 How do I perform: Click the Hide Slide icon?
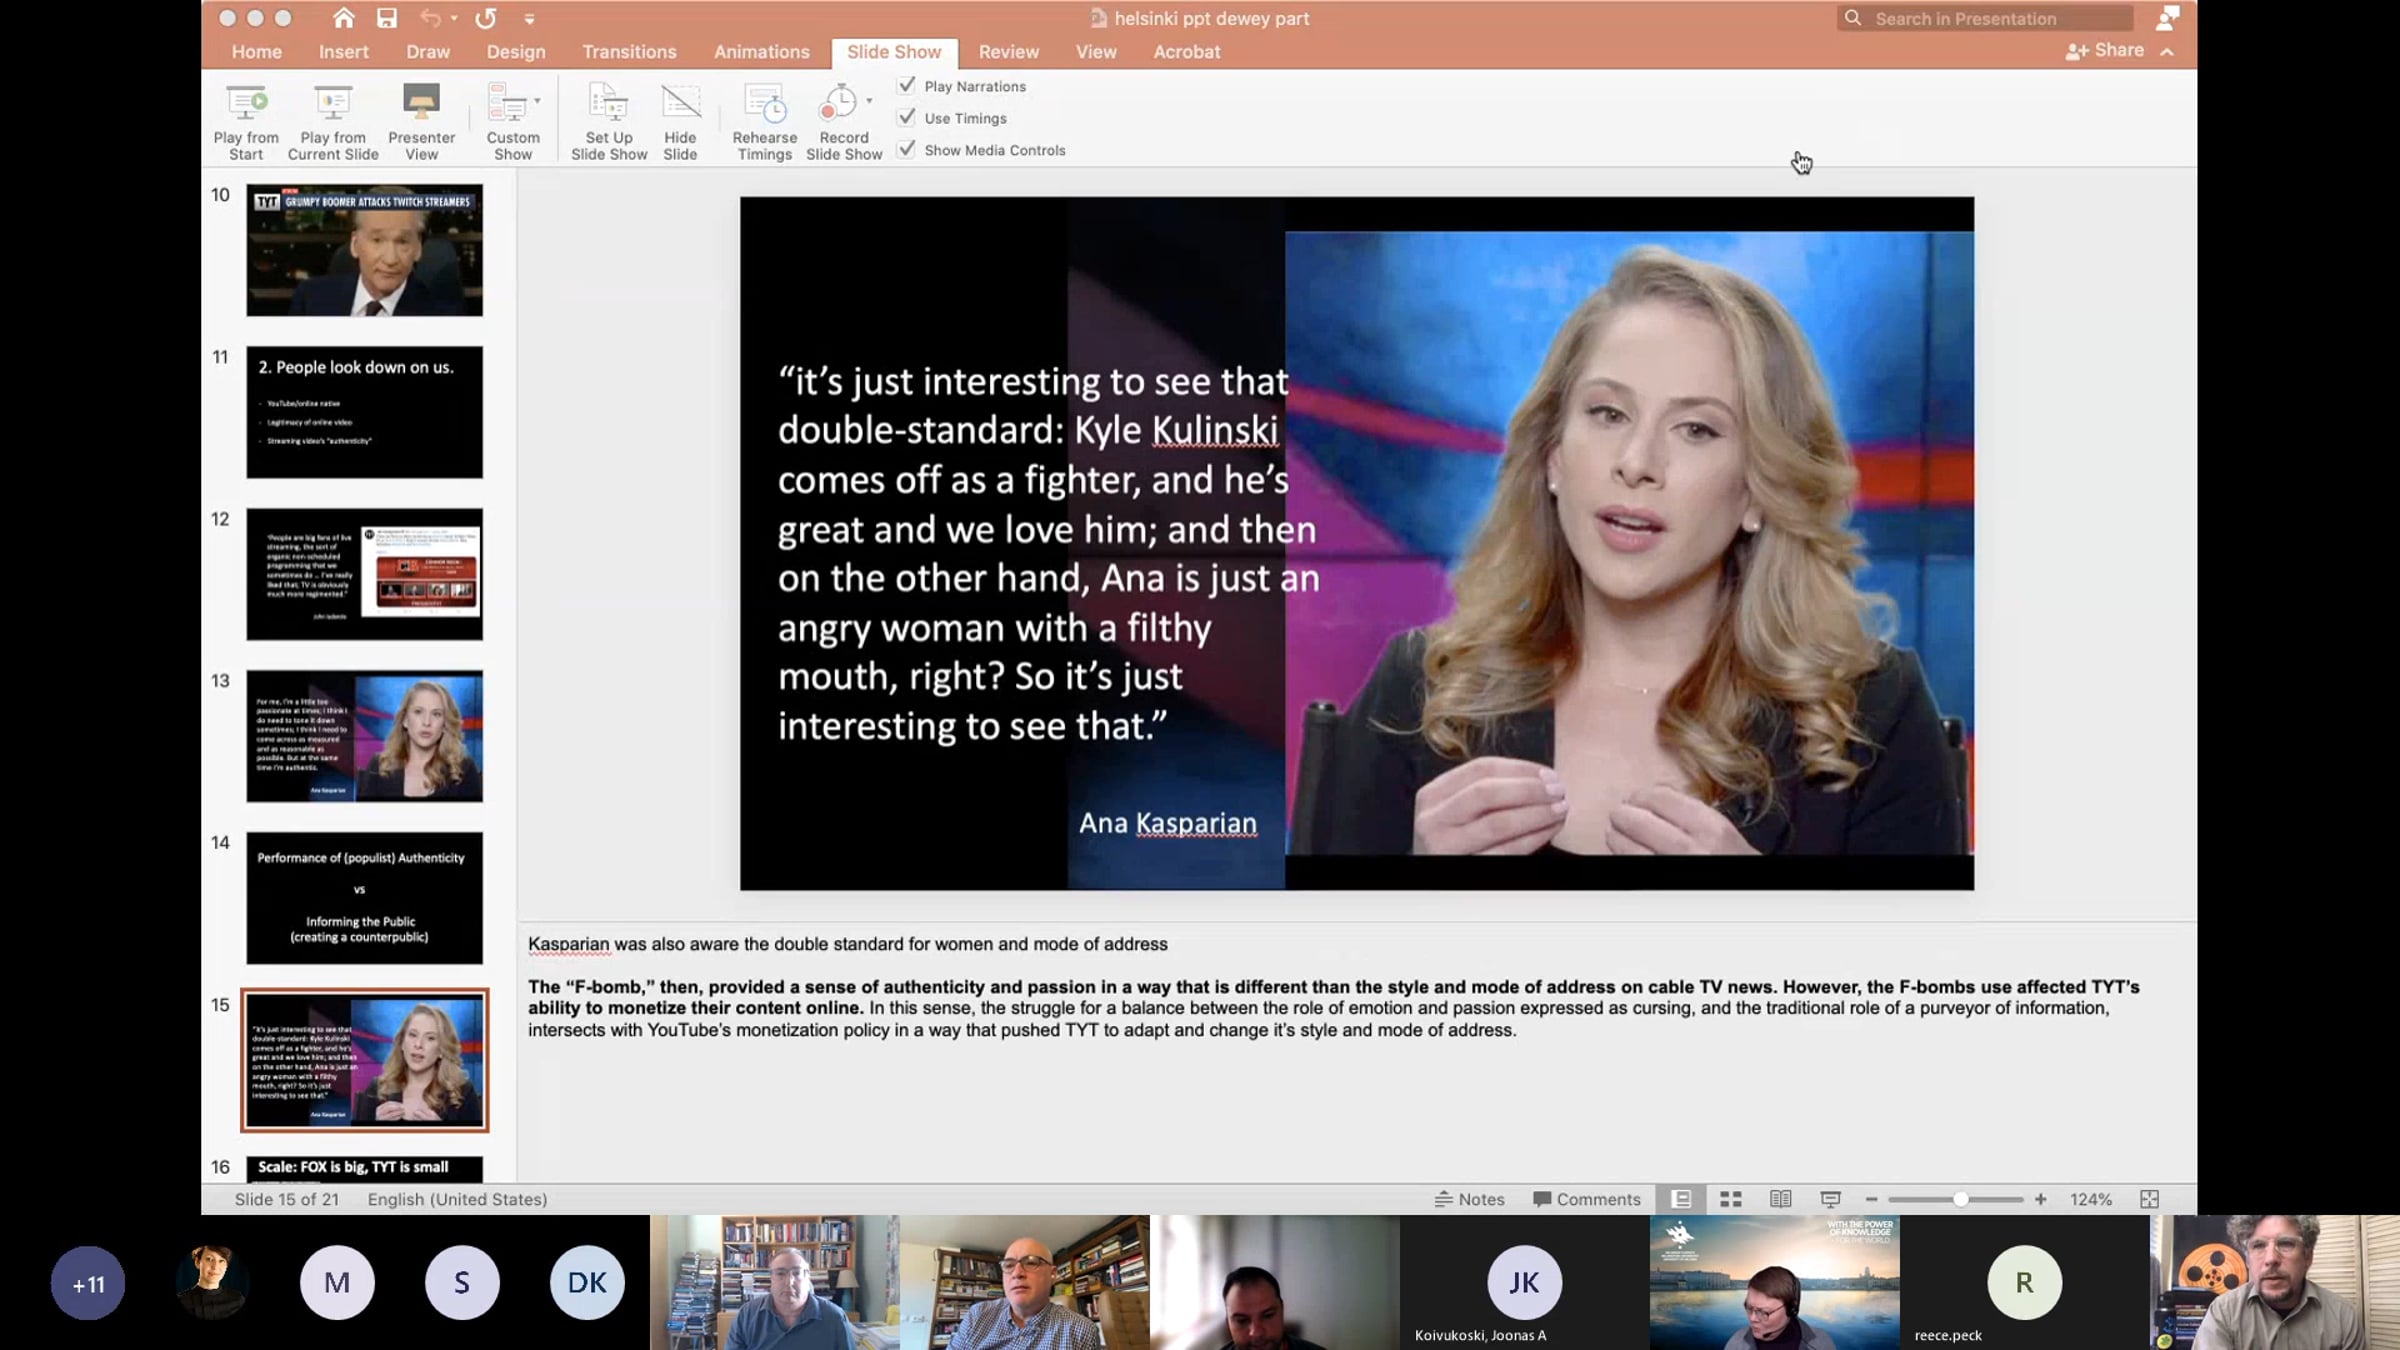pyautogui.click(x=680, y=103)
